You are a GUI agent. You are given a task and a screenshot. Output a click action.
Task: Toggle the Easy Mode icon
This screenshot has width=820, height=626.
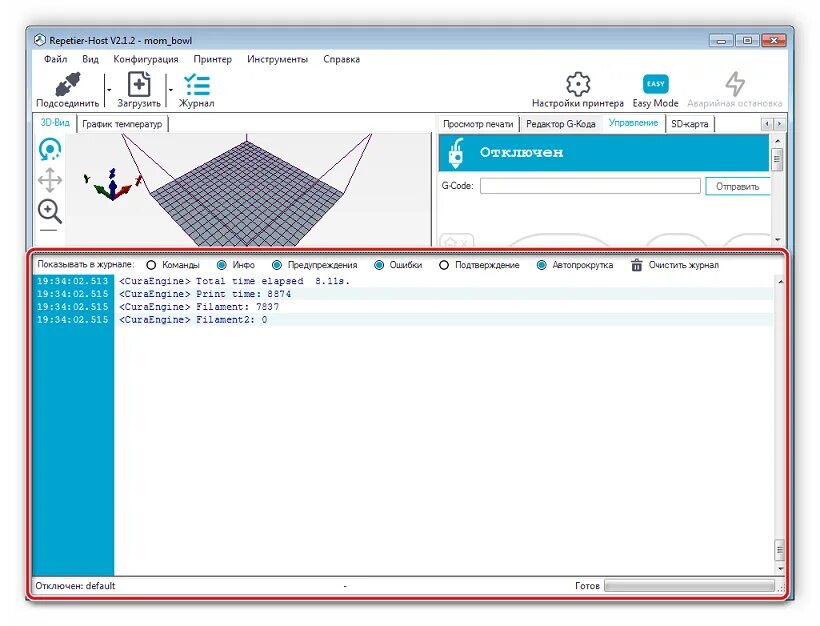pyautogui.click(x=655, y=84)
